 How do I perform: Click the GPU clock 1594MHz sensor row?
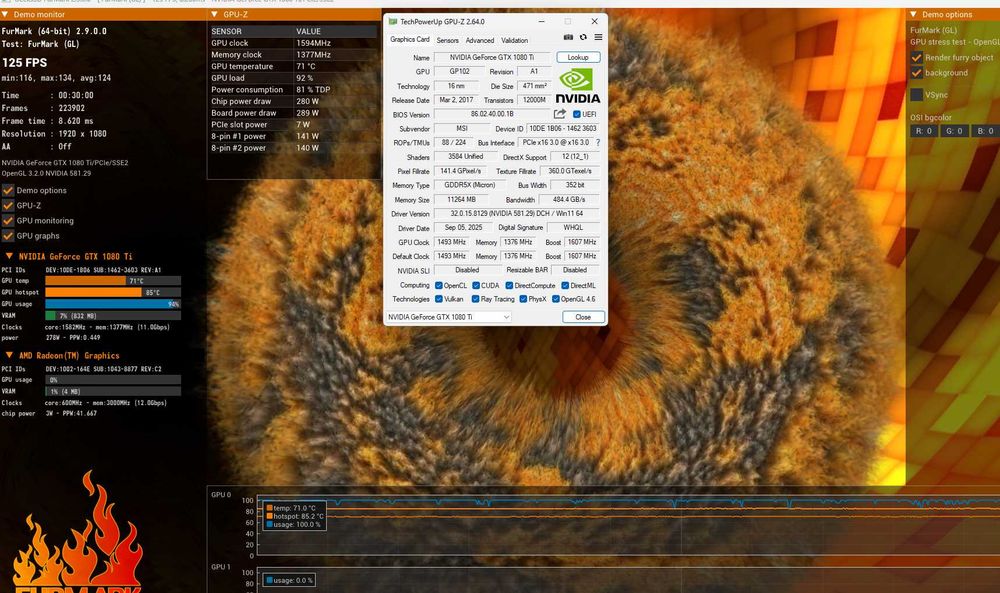[x=294, y=43]
